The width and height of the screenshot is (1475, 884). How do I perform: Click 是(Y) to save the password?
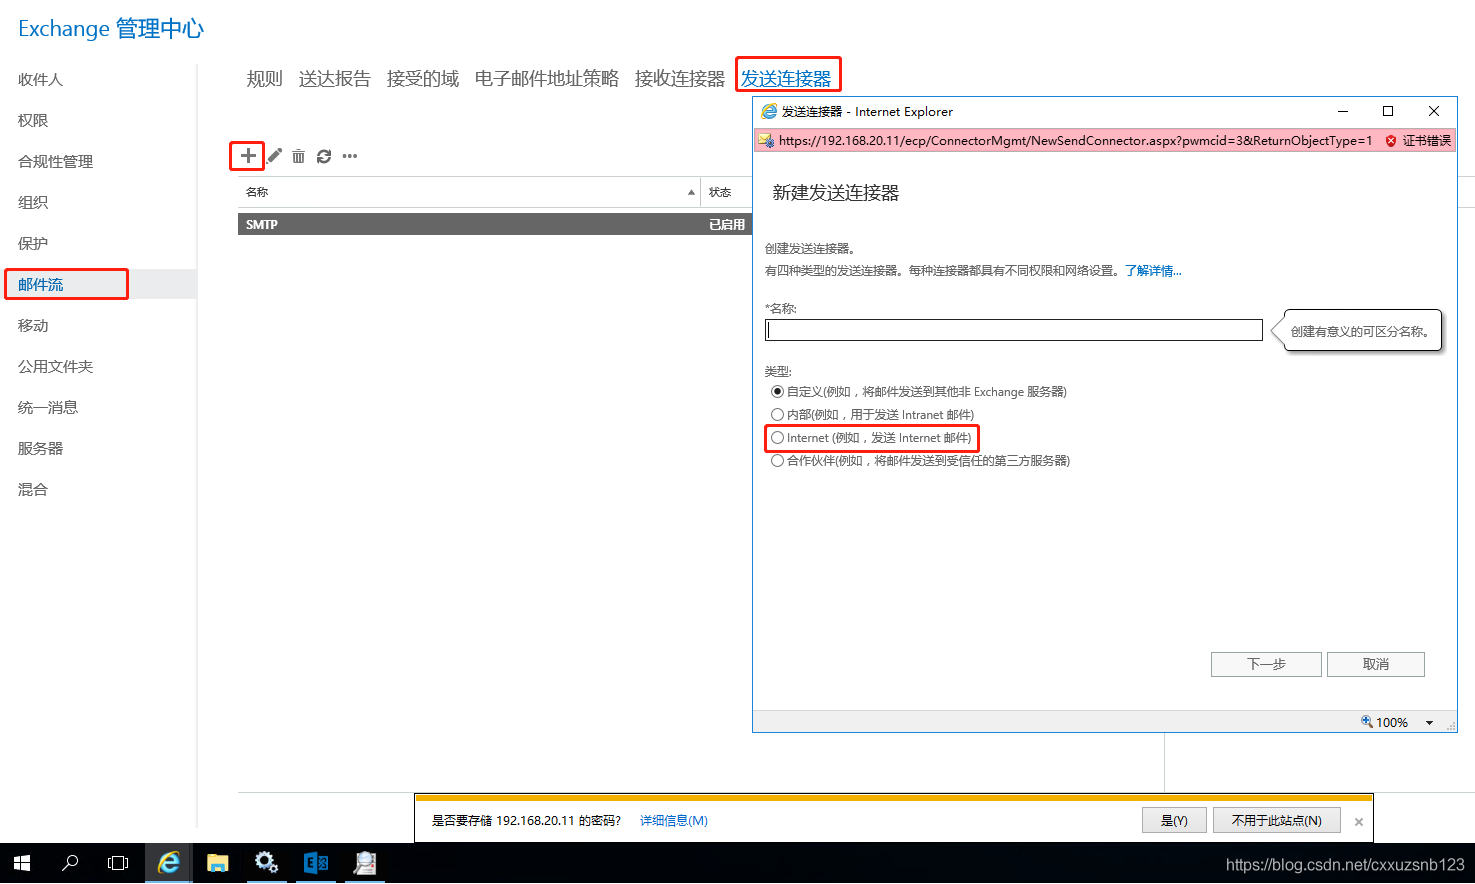(x=1174, y=820)
